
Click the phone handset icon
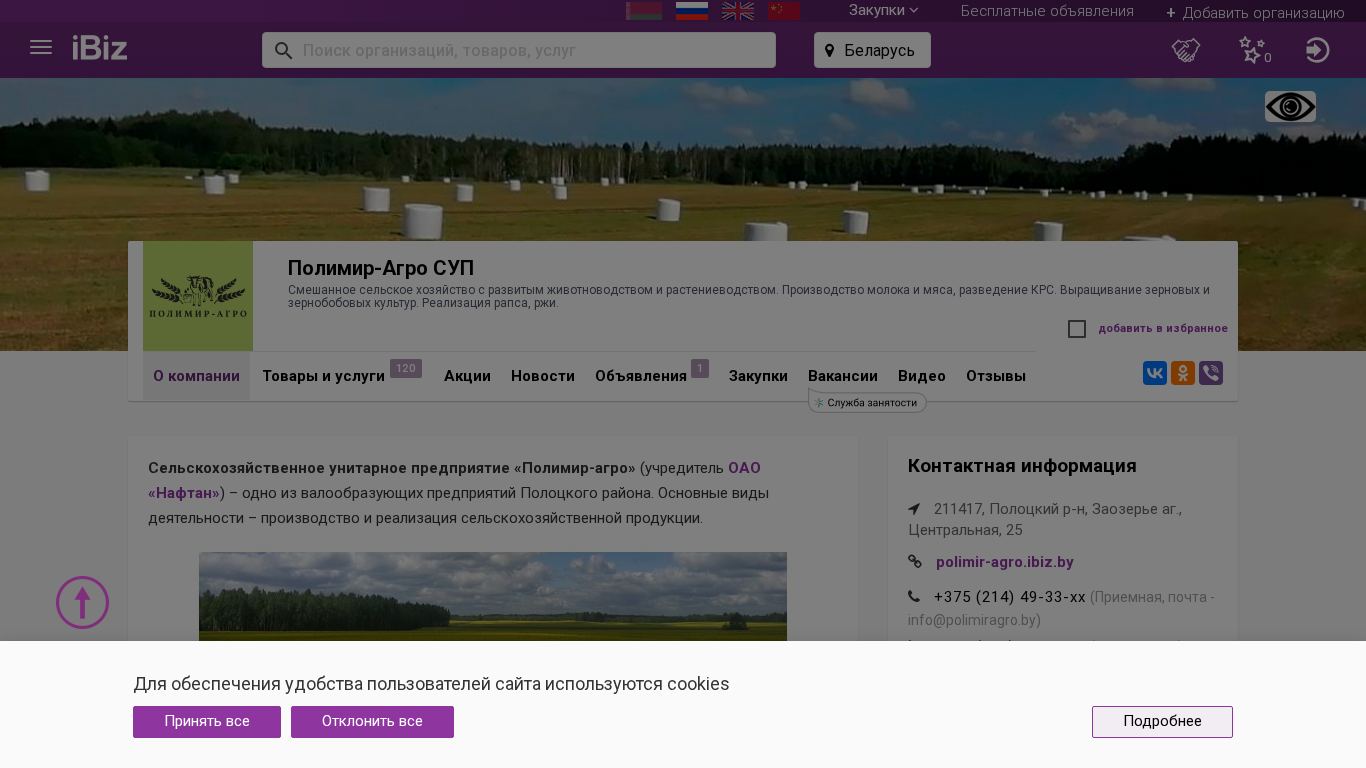click(x=914, y=597)
